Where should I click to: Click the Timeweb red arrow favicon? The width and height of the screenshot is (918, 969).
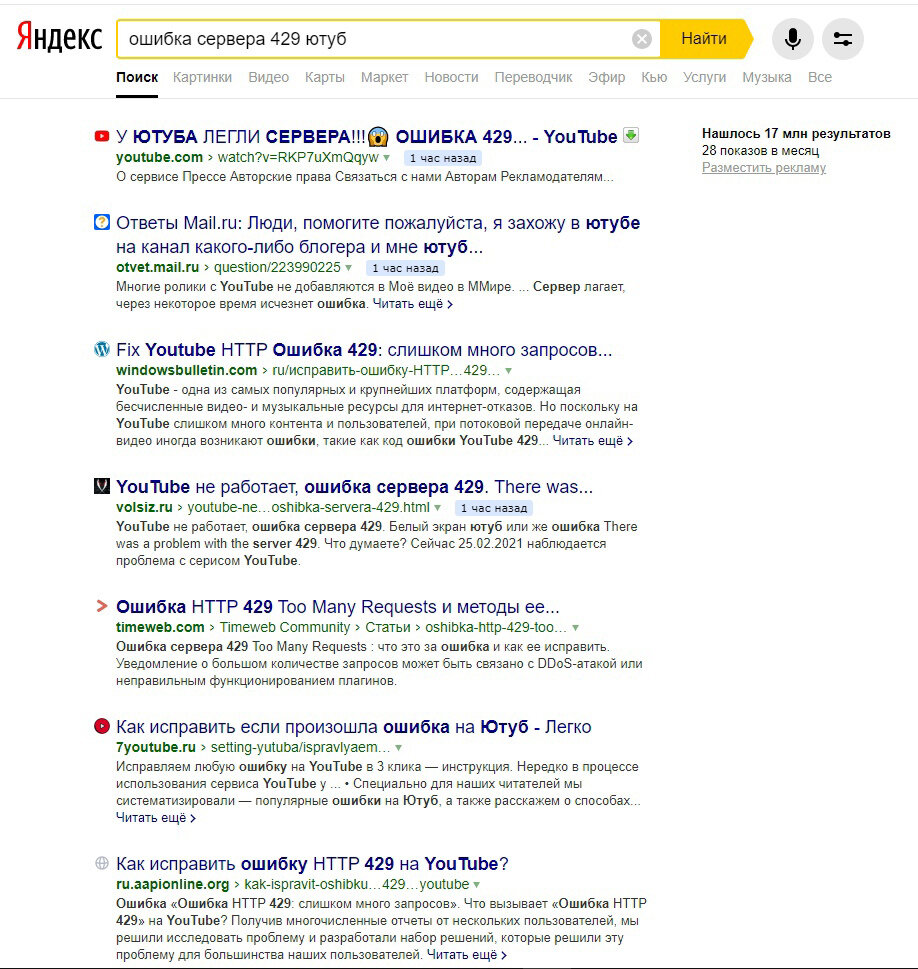[x=101, y=606]
